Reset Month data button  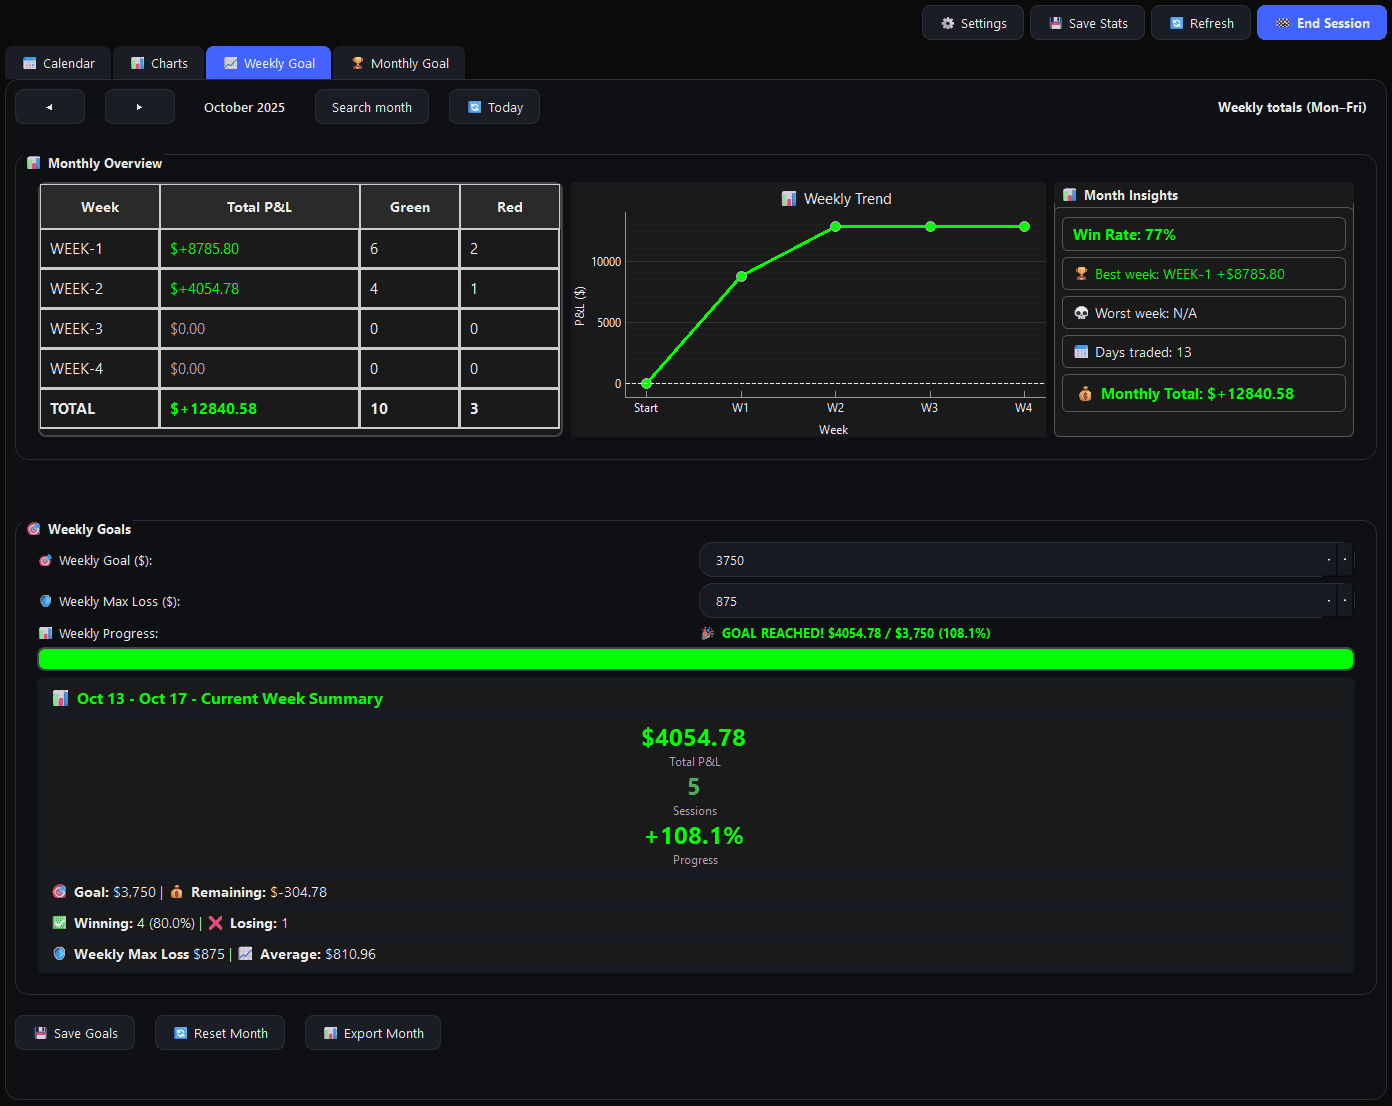(x=219, y=1033)
